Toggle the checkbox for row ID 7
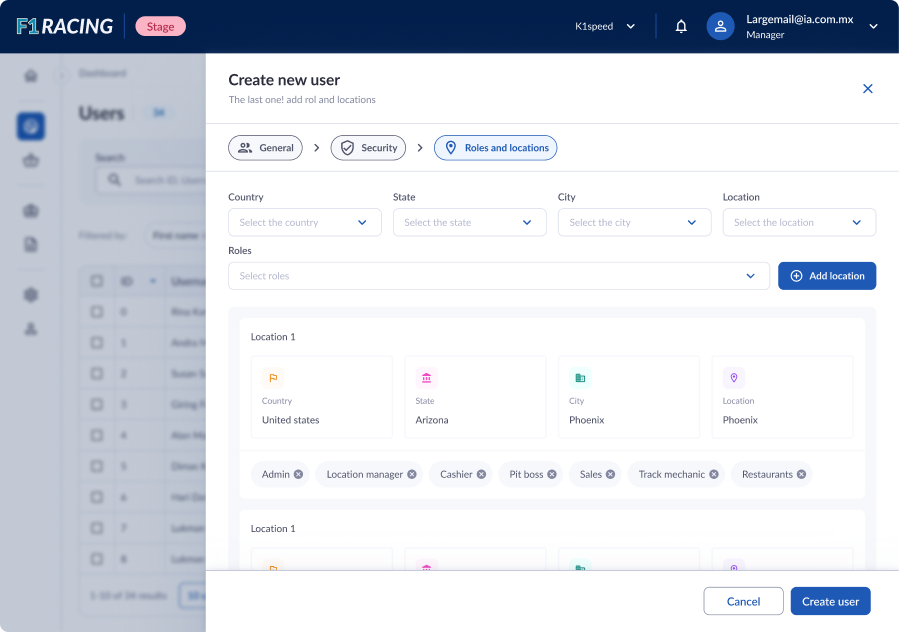This screenshot has width=899, height=632. 97,528
